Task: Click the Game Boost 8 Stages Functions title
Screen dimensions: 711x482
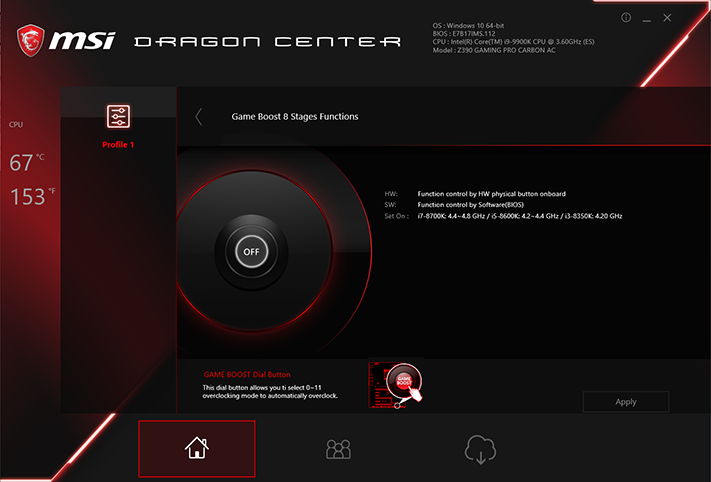Action: tap(295, 117)
